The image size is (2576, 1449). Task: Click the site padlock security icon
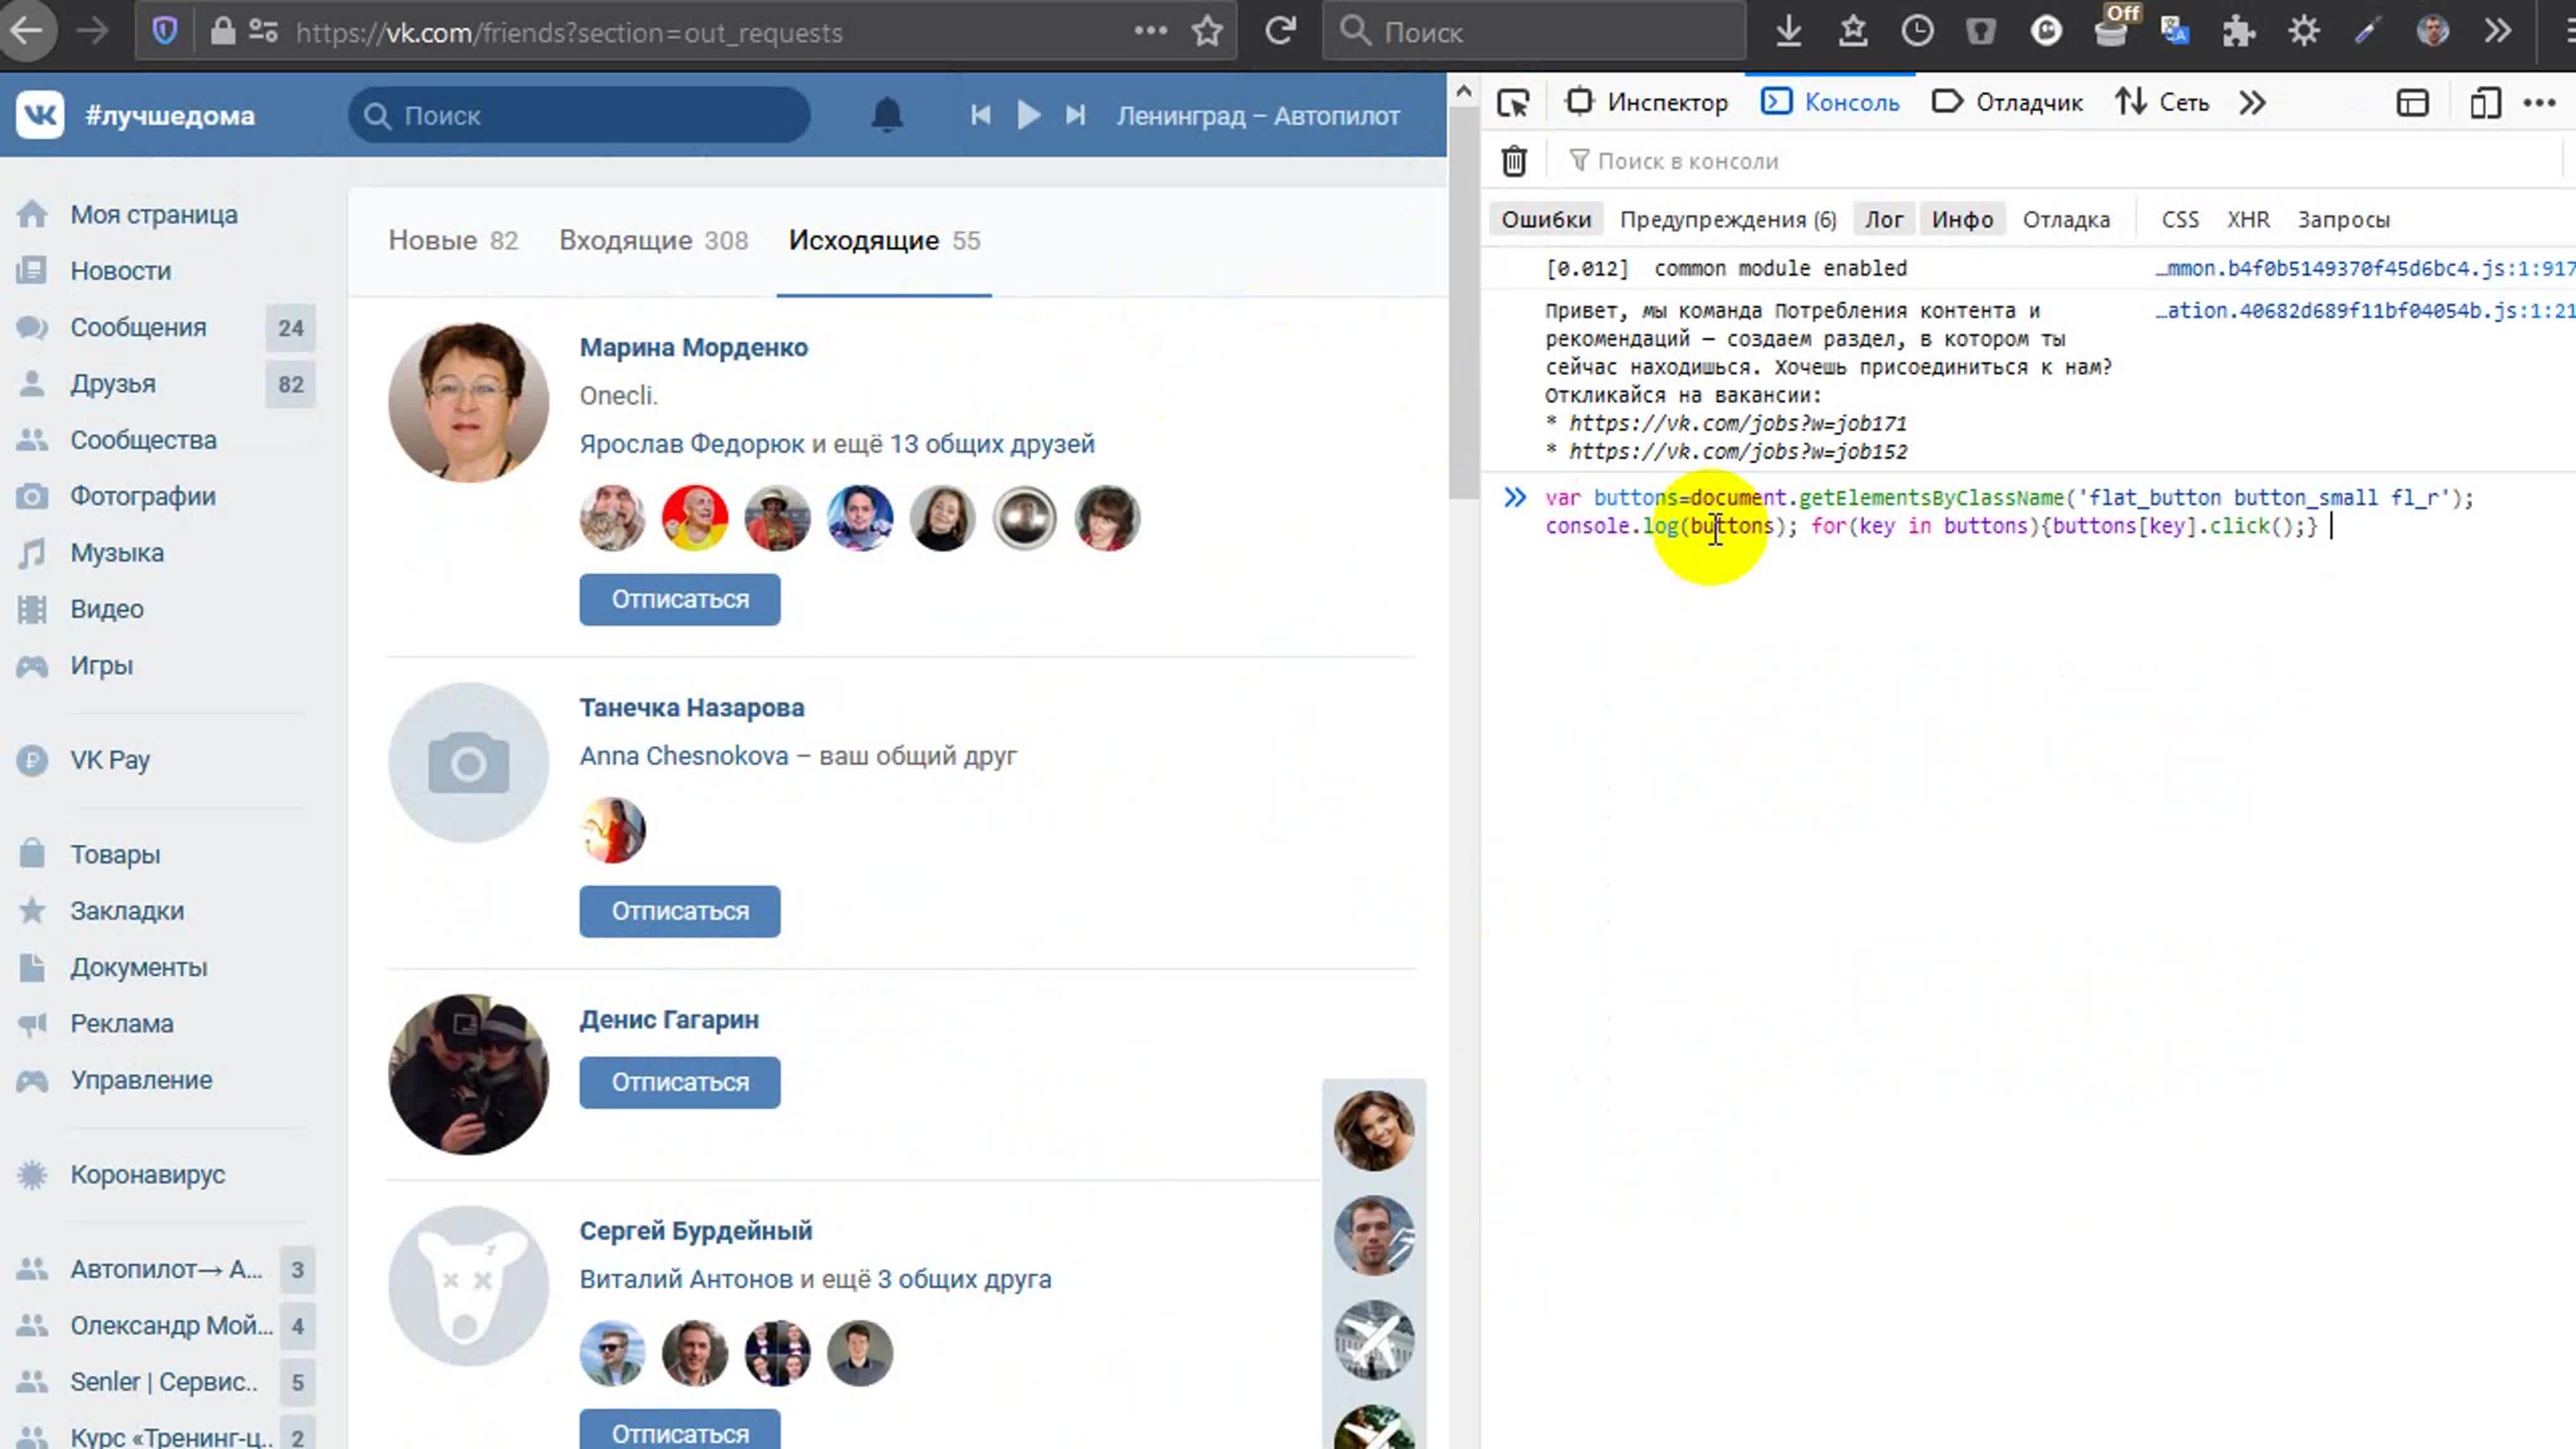point(222,32)
